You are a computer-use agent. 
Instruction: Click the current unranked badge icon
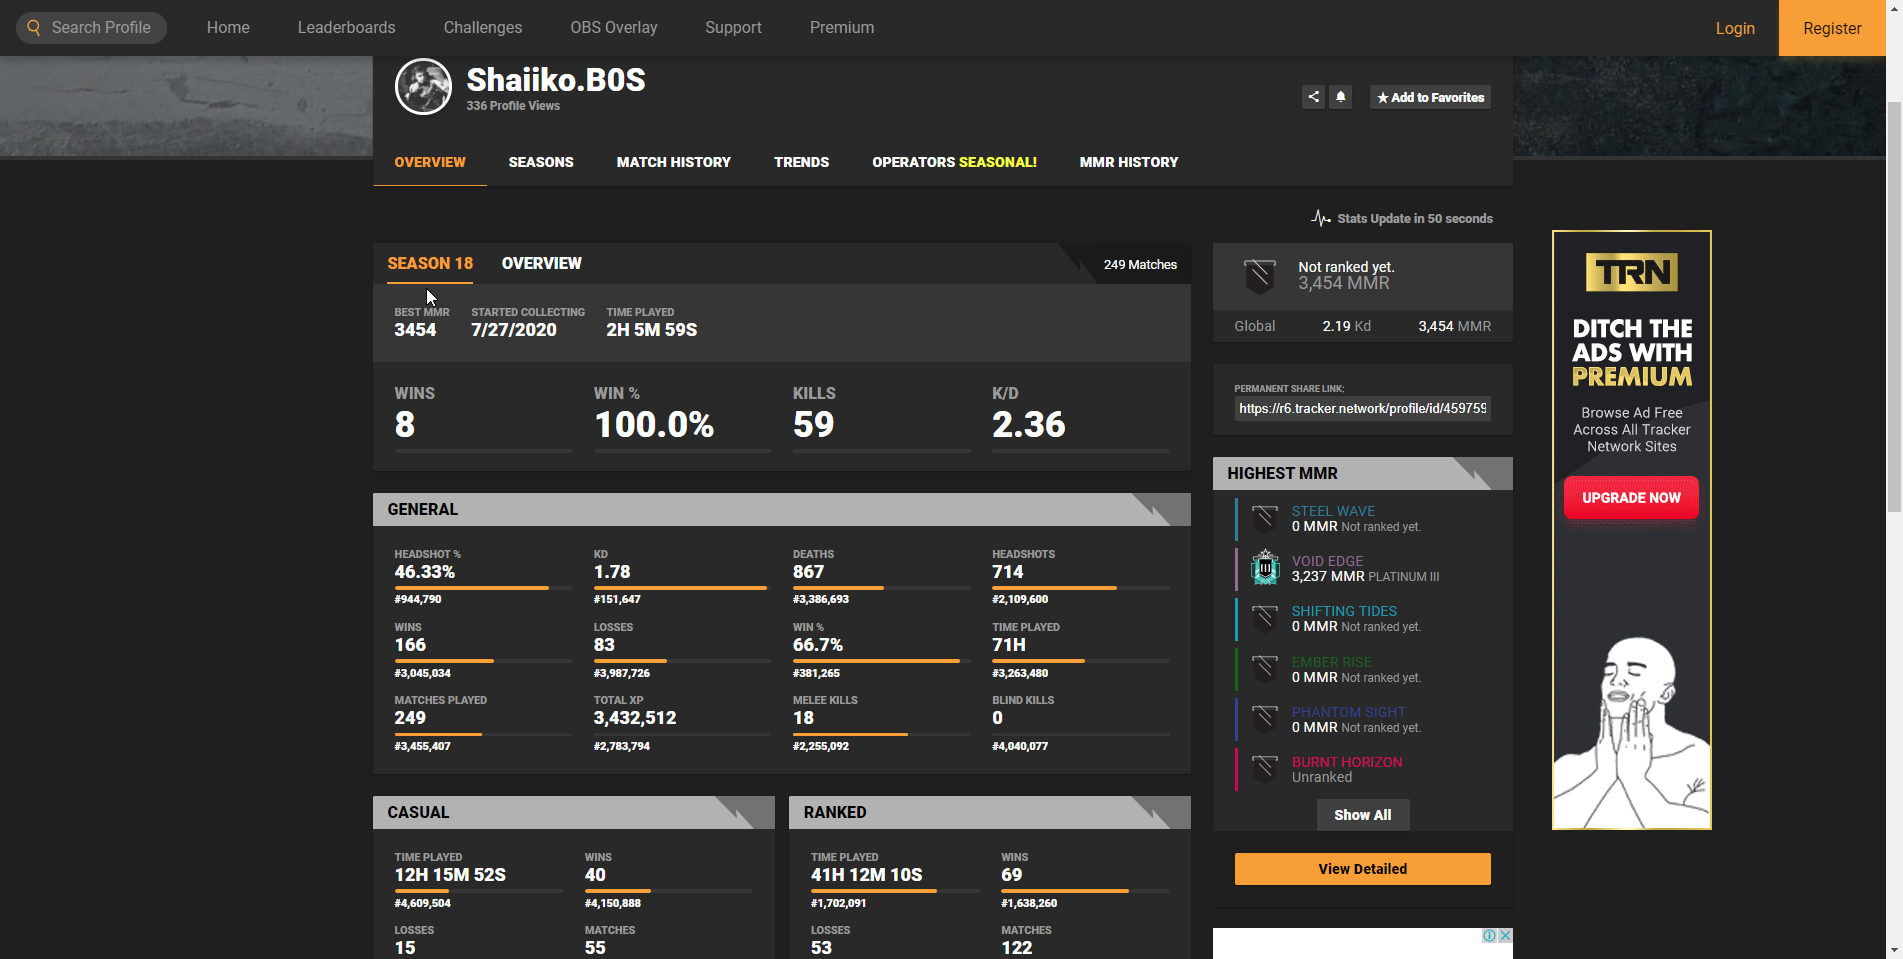[1259, 275]
